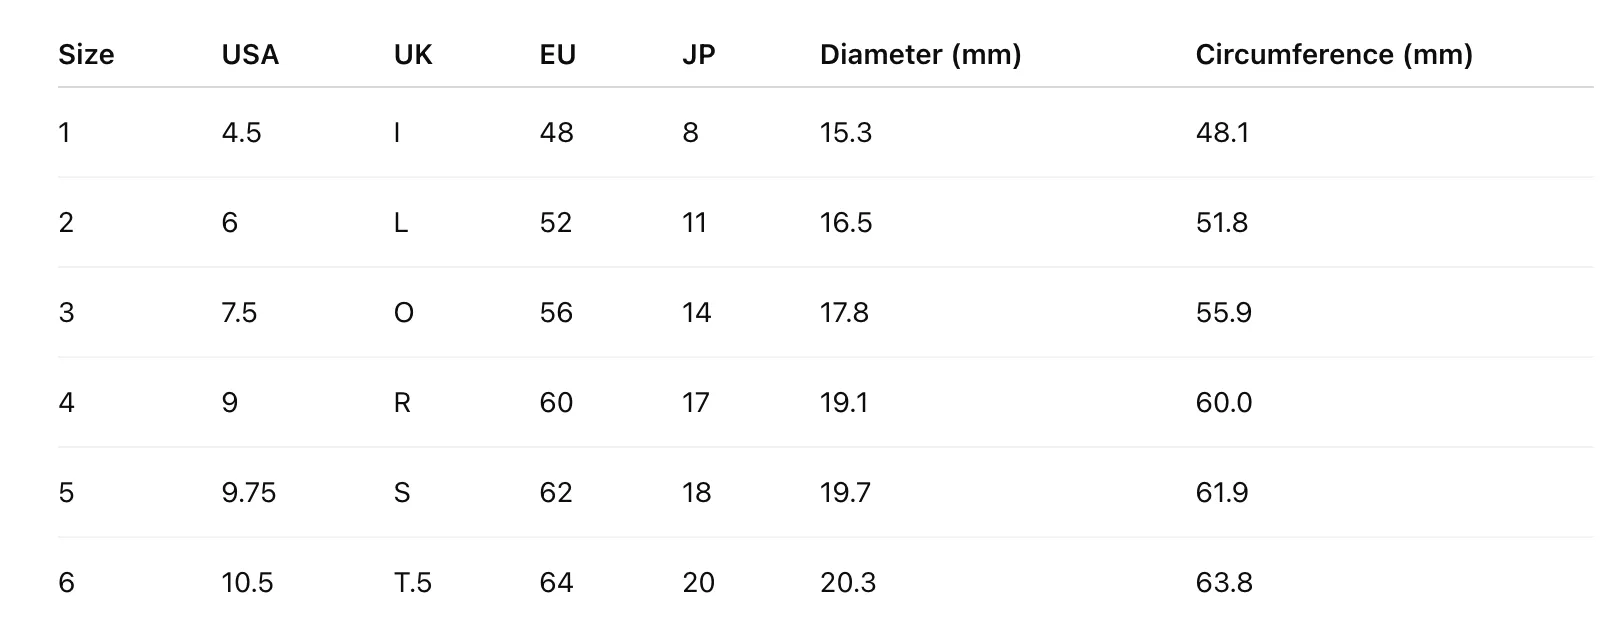This screenshot has width=1624, height=634.
Task: Select circumference value 48.1
Action: tap(1222, 132)
